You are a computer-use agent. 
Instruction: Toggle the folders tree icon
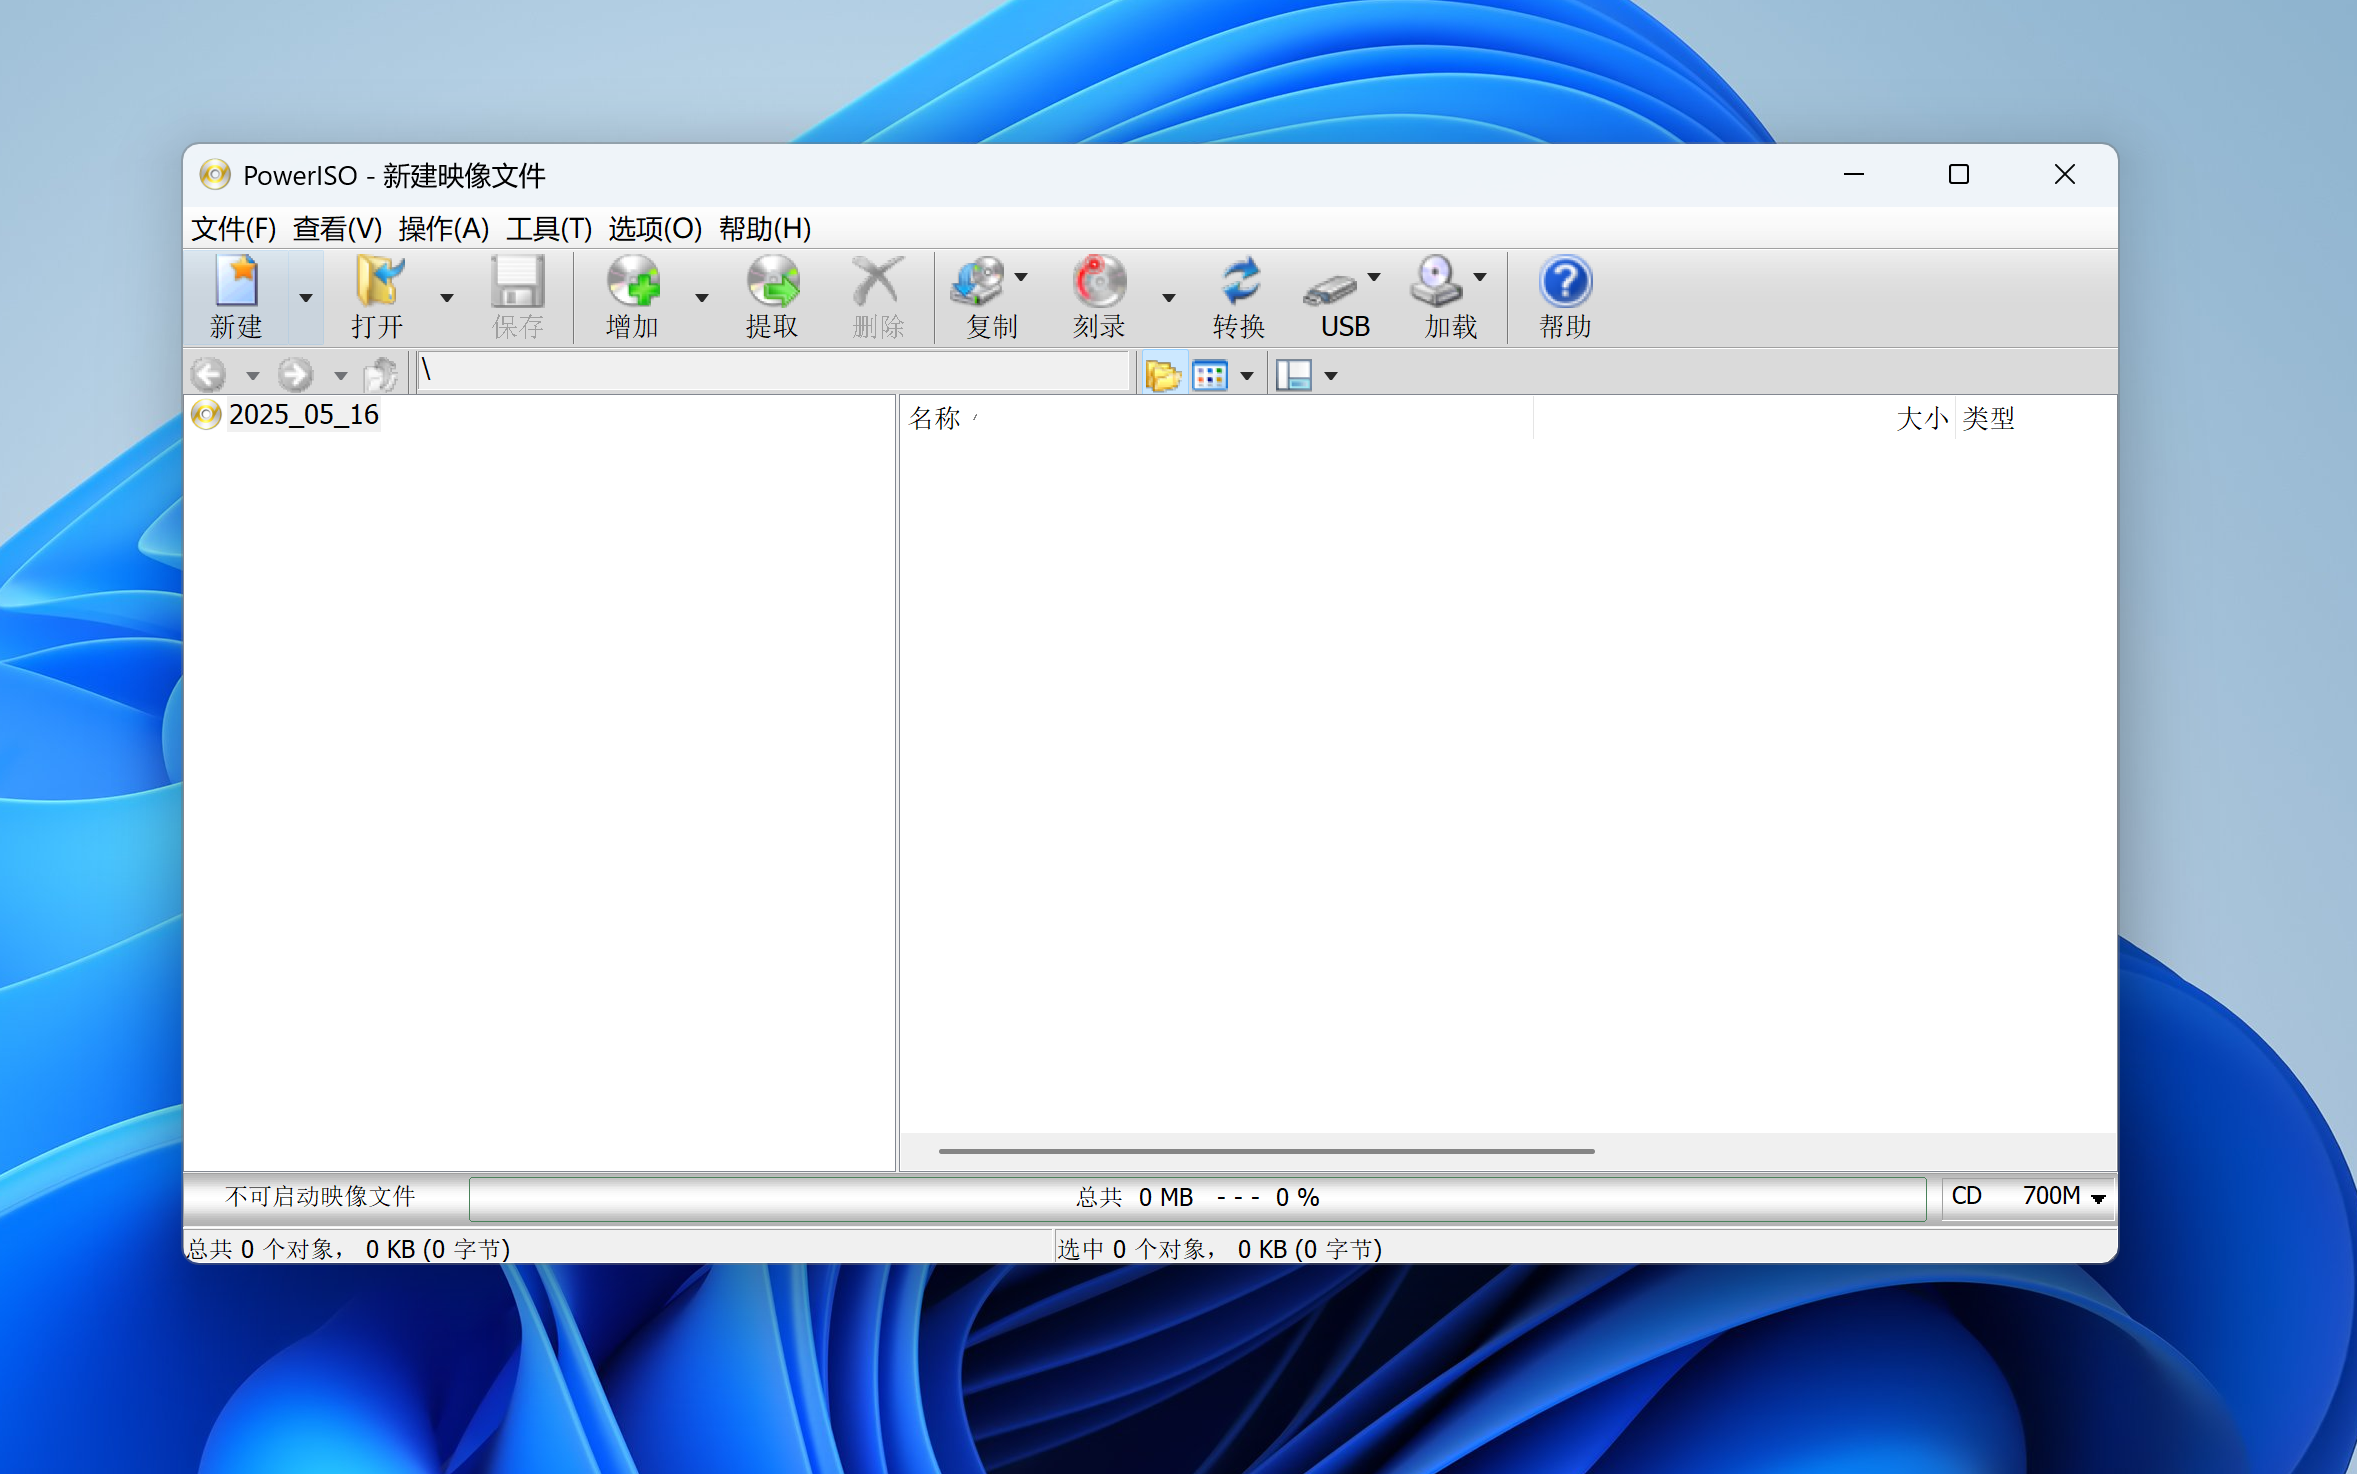1163,375
